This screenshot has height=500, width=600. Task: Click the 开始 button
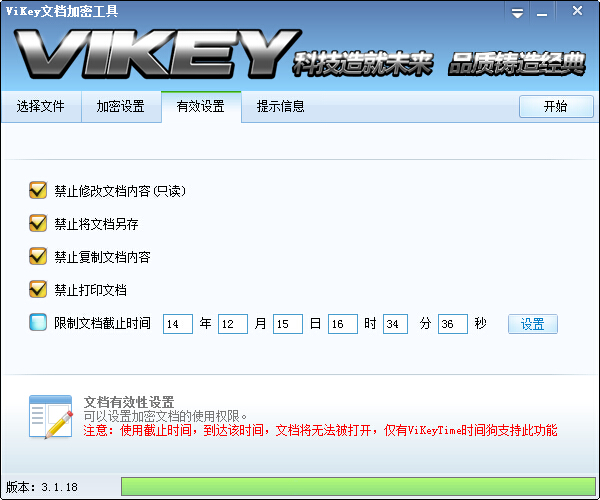click(x=556, y=106)
